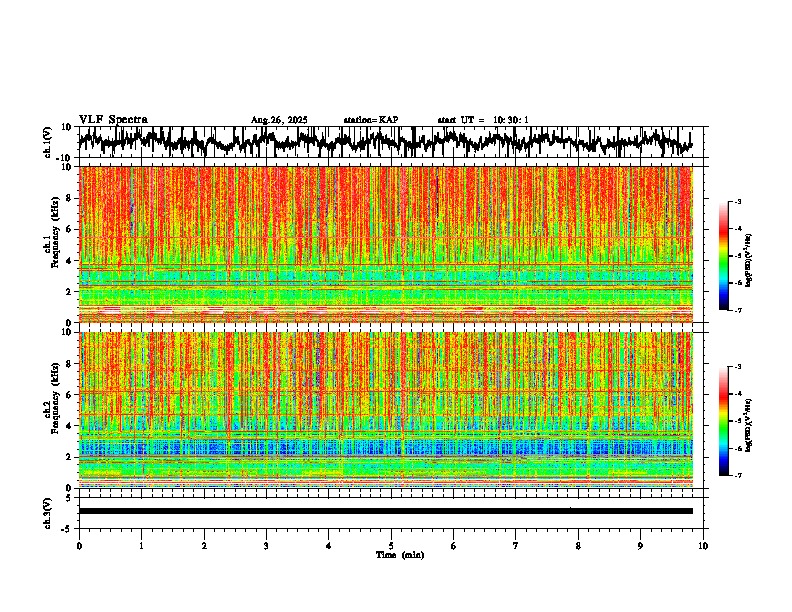Click the "5" tick on the ch.3(V) axis
Viewport: 792px width, 612px height.
tap(70, 498)
